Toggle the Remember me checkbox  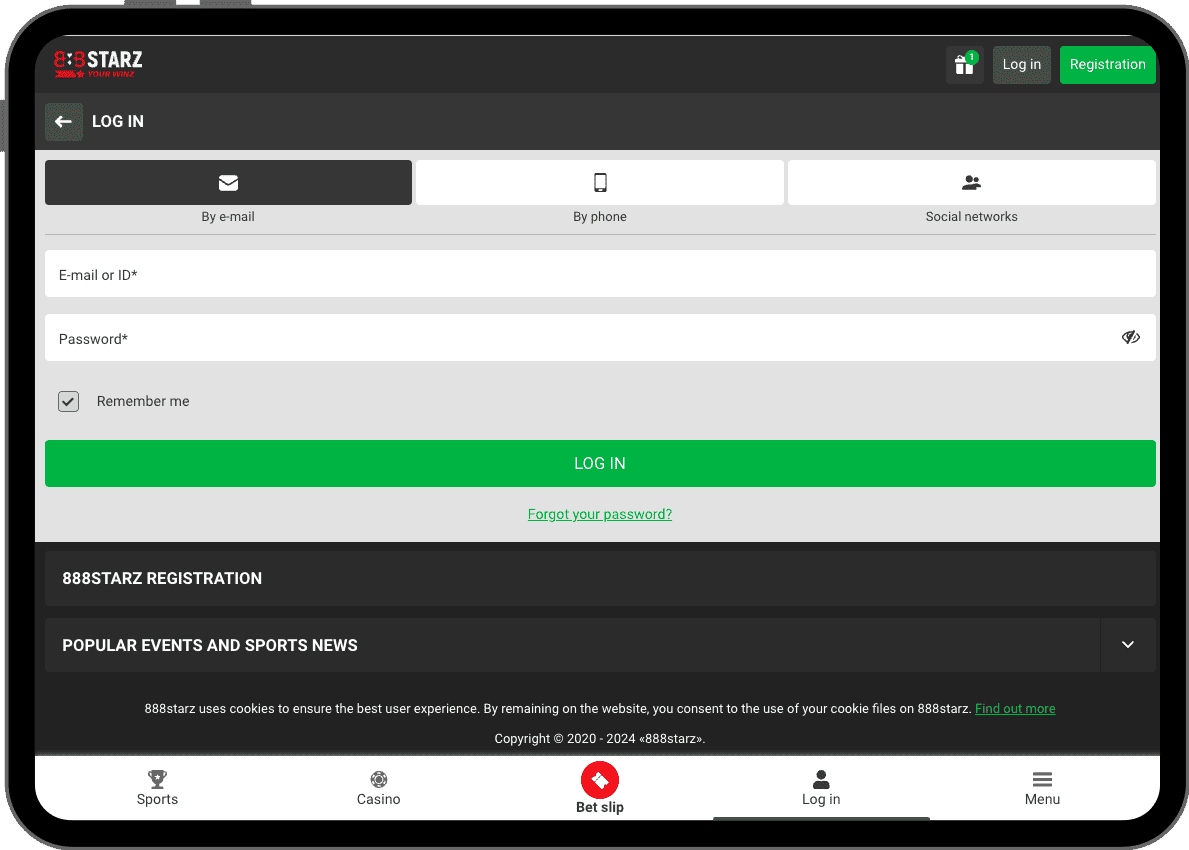click(x=68, y=401)
